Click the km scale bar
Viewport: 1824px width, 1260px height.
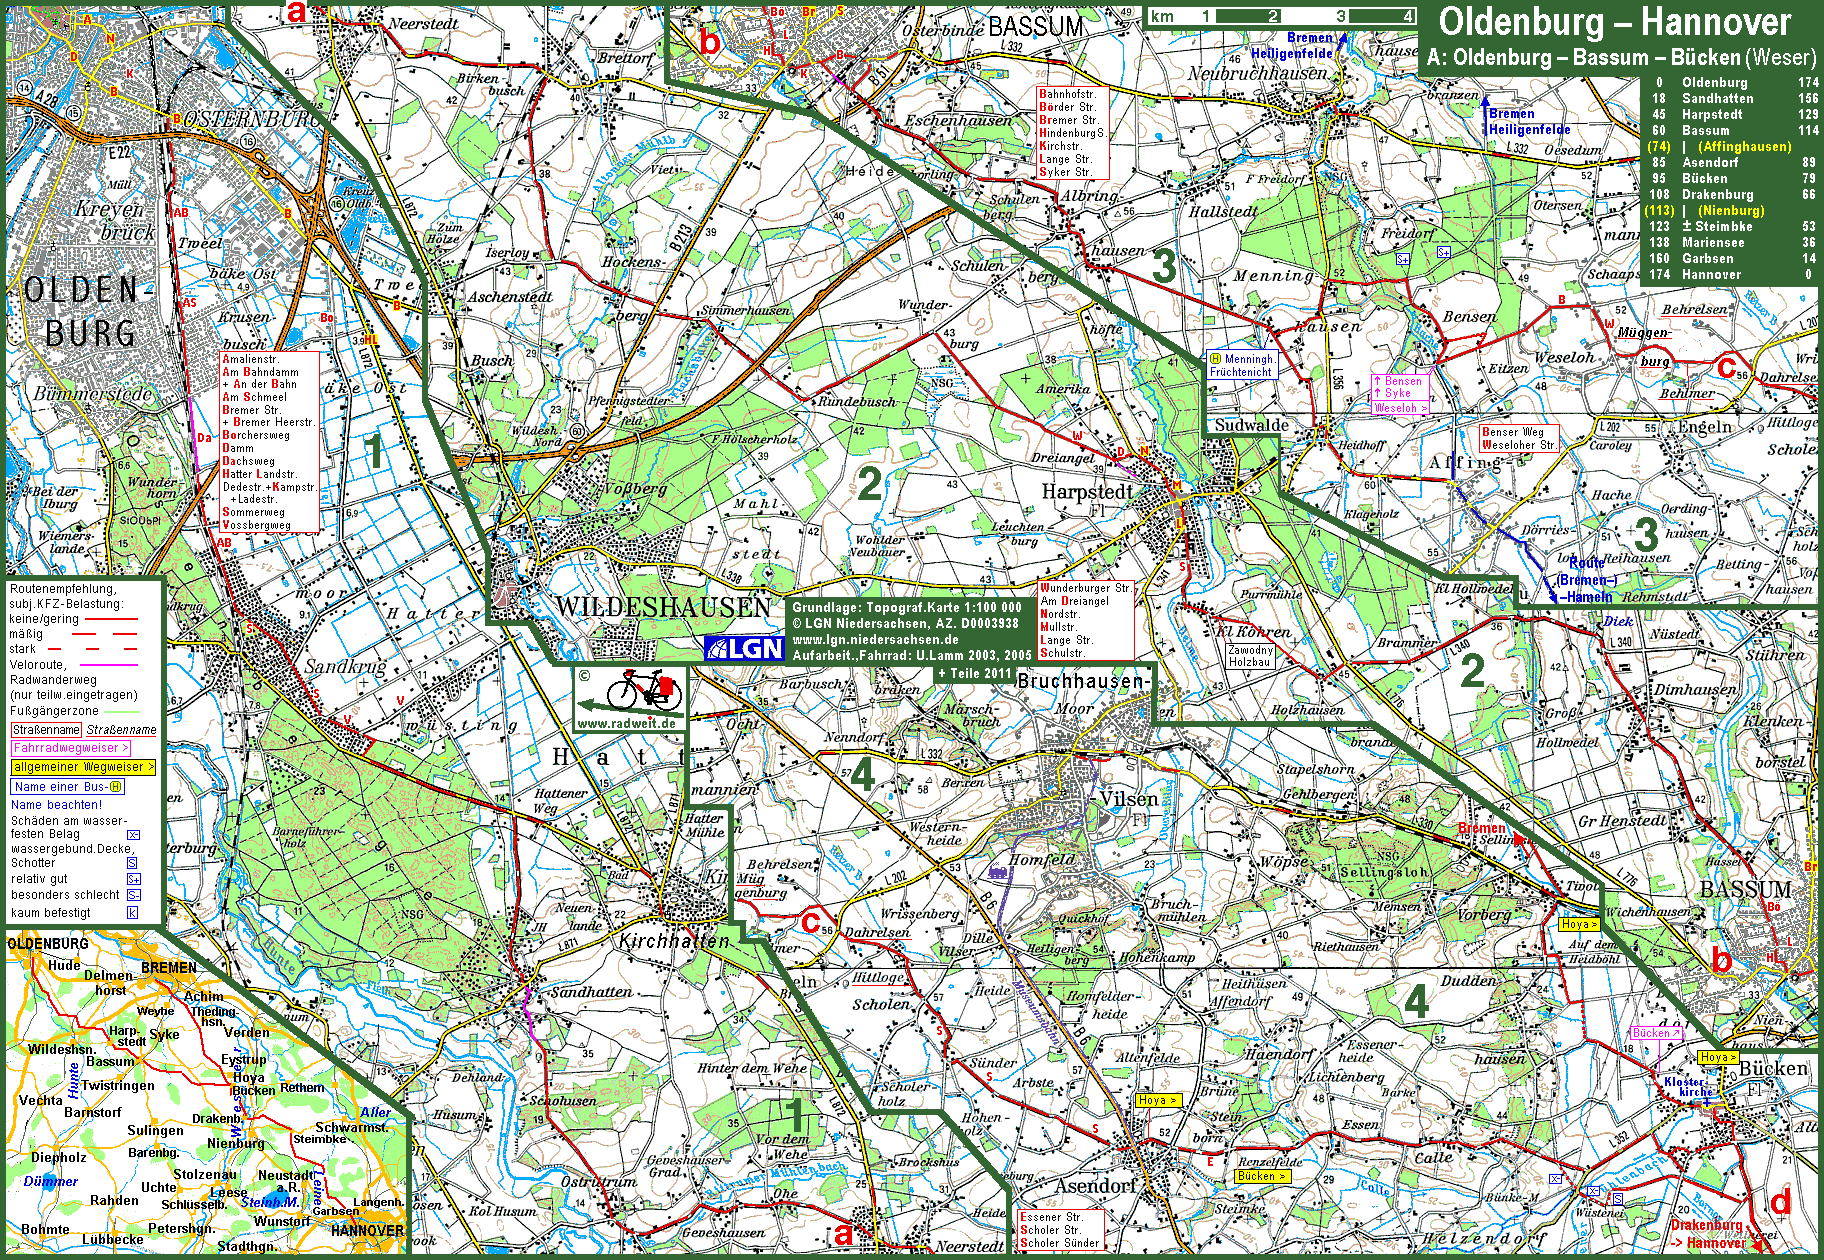1281,17
